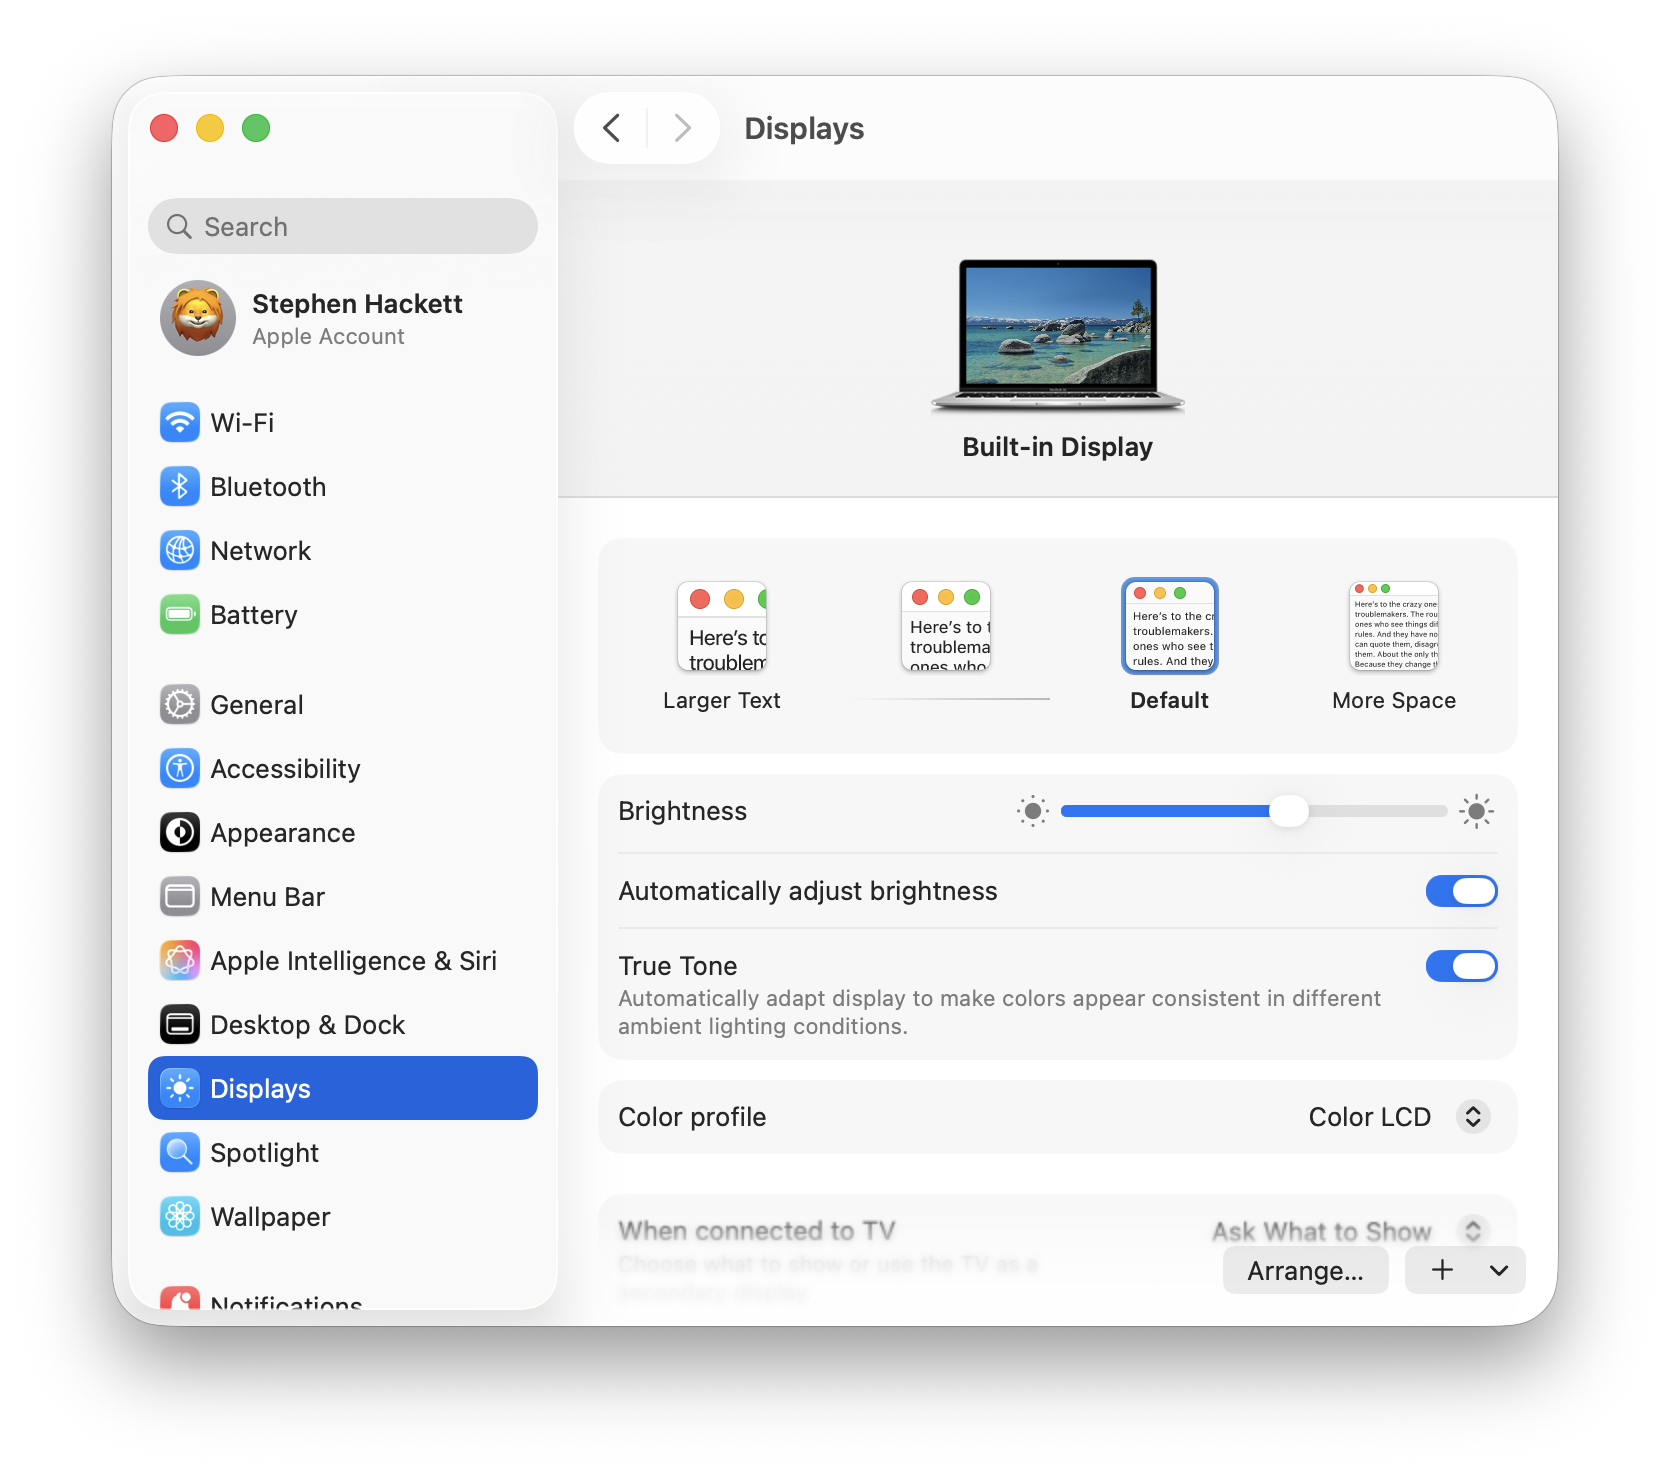Select the Network globe icon
Viewport: 1670px width, 1474px height.
(x=180, y=551)
